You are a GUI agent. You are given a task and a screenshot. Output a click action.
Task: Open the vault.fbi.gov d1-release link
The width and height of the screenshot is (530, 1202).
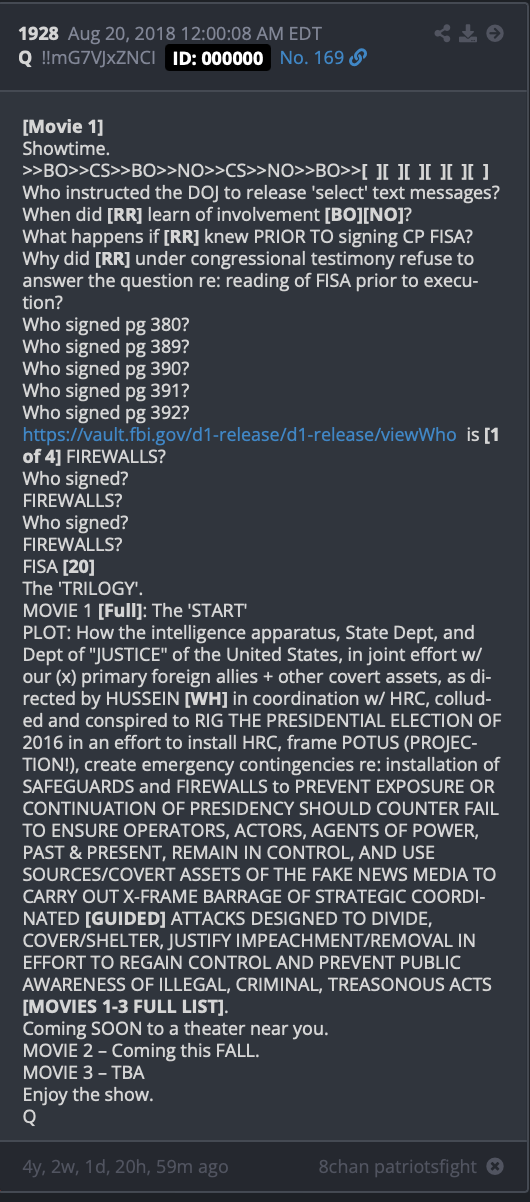(240, 434)
